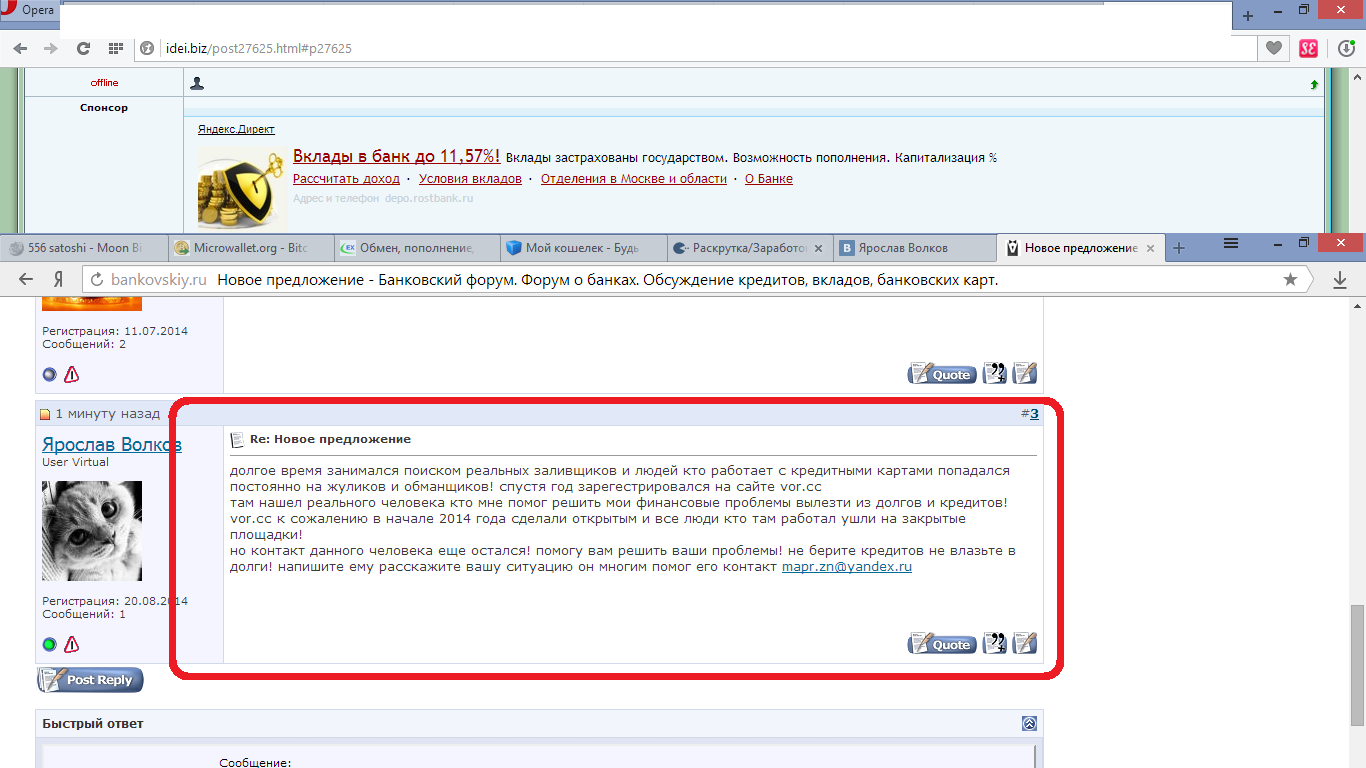Switch to the Раскрутка/Заработок tab
Image resolution: width=1366 pixels, height=768 pixels.
(748, 248)
